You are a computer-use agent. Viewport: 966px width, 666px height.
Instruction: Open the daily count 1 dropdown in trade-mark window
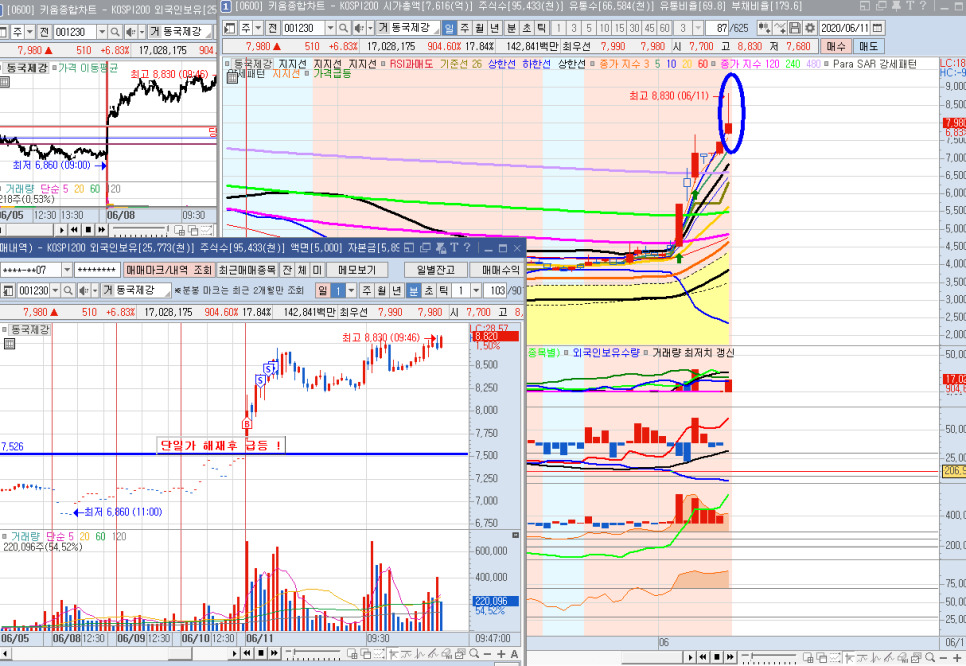352,290
